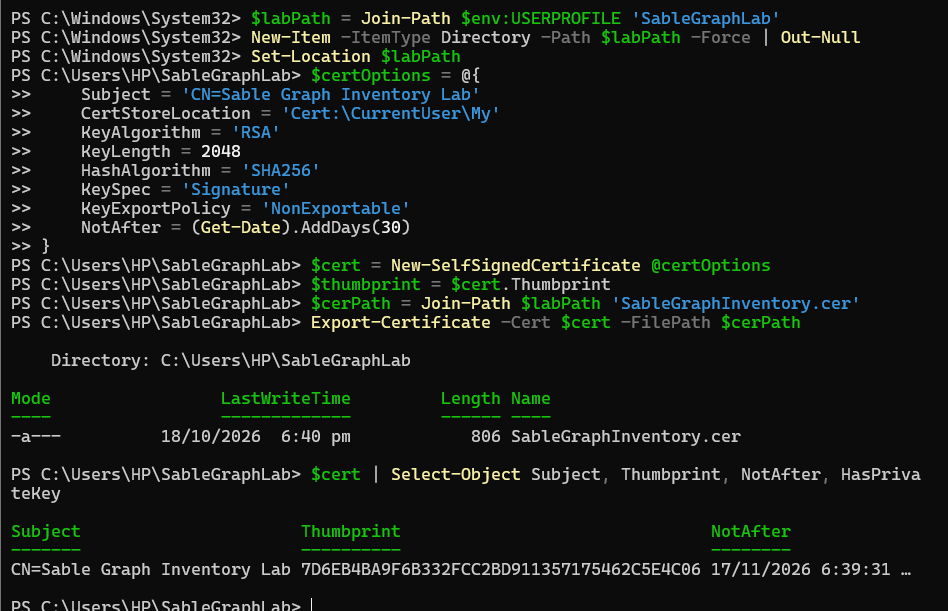
Task: Click the 'SableGraphLab' string in first command
Action: [706, 18]
